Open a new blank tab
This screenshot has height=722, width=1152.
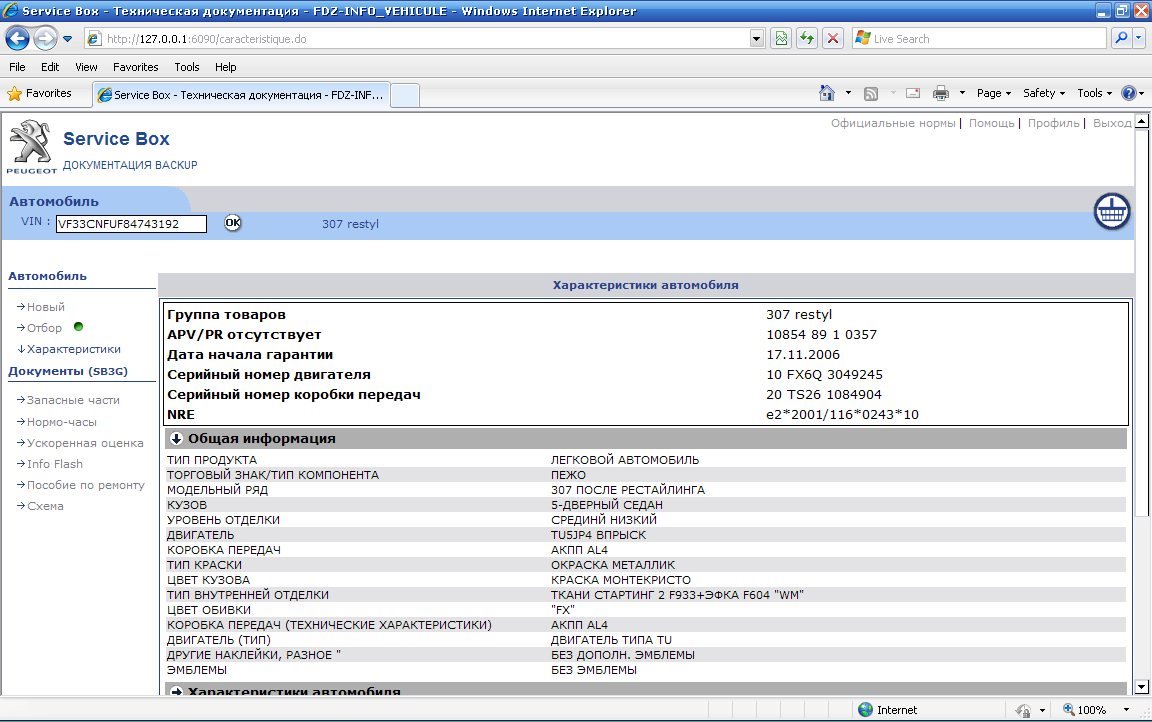pos(404,95)
